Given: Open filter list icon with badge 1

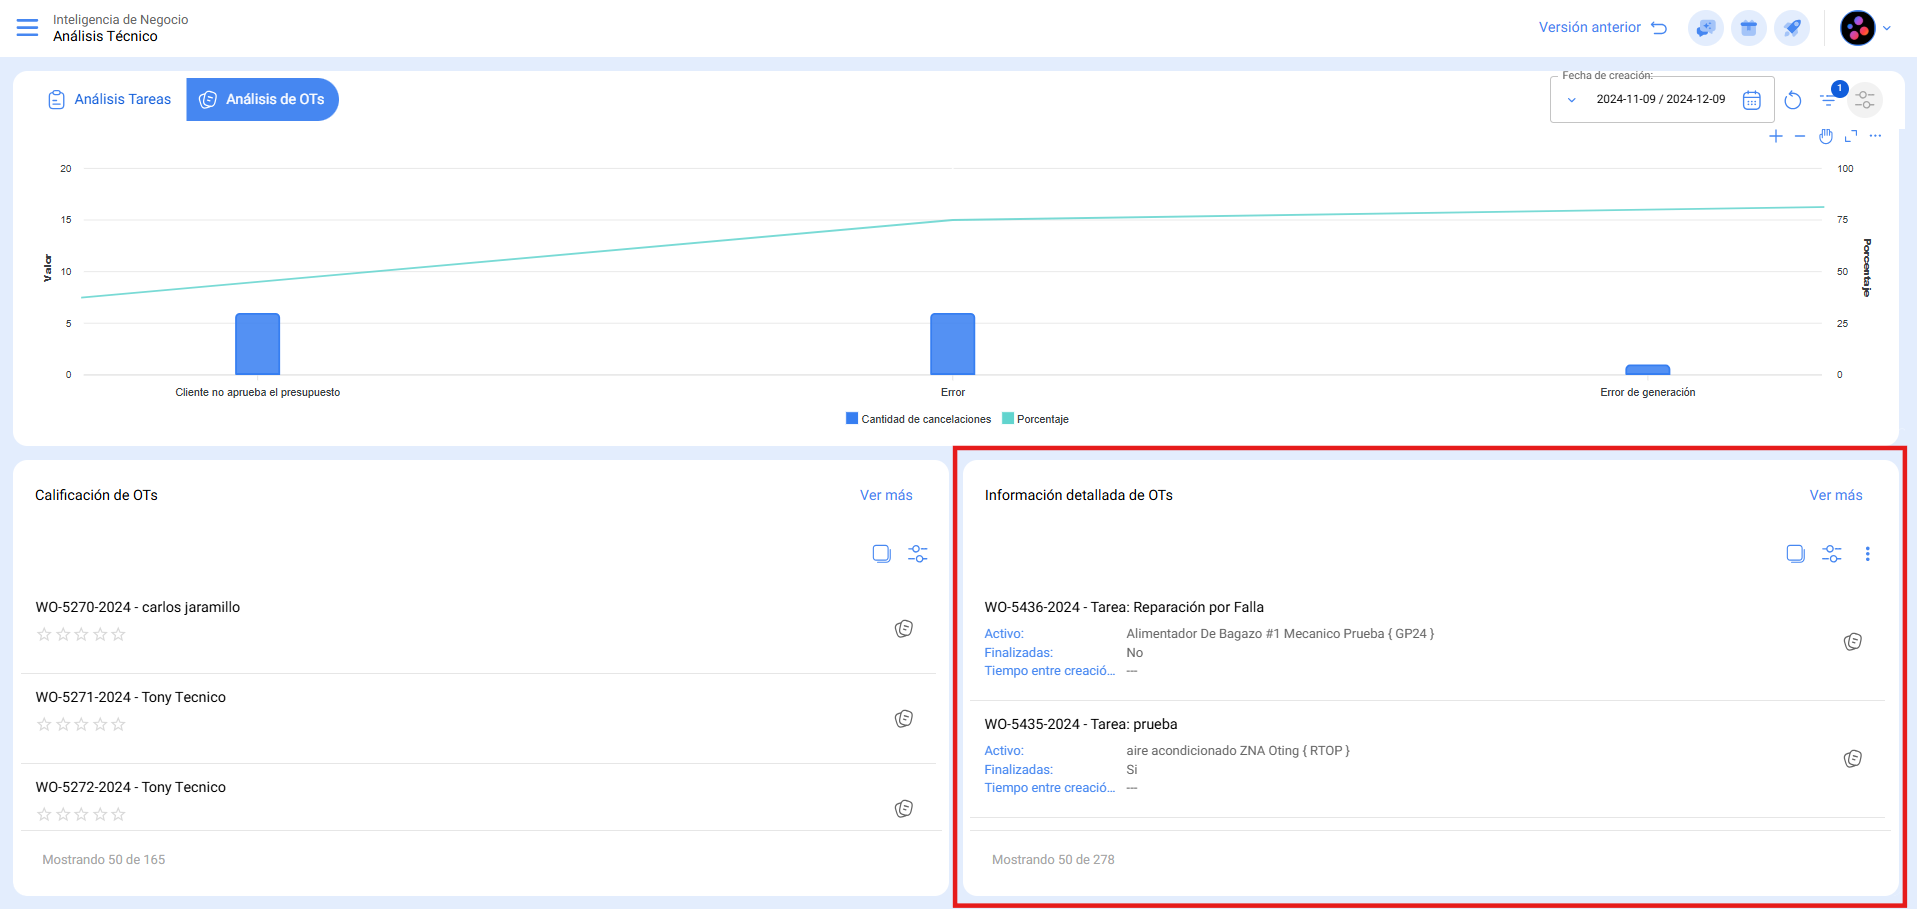Looking at the screenshot, I should click(1829, 99).
